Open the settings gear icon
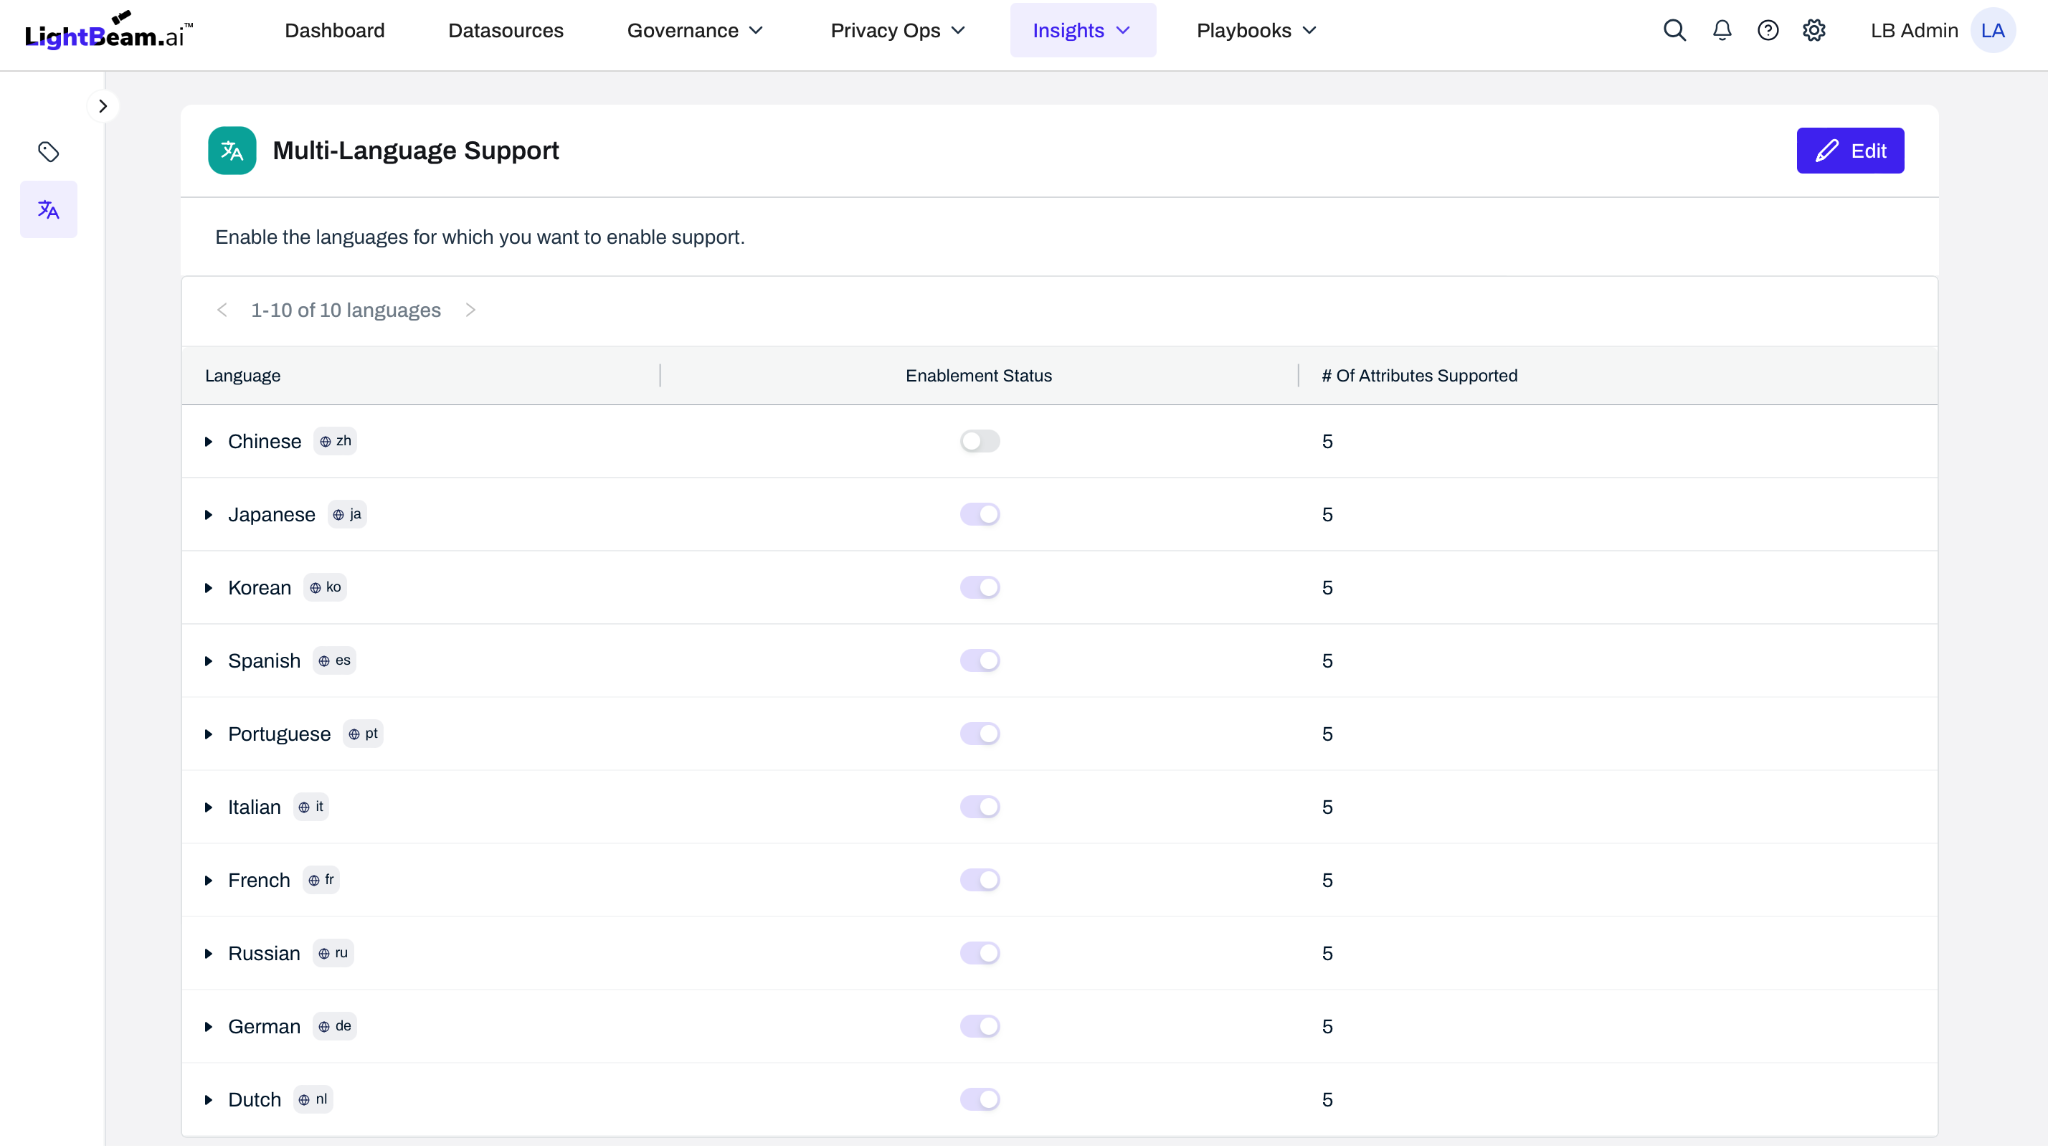The image size is (2048, 1146). coord(1814,30)
